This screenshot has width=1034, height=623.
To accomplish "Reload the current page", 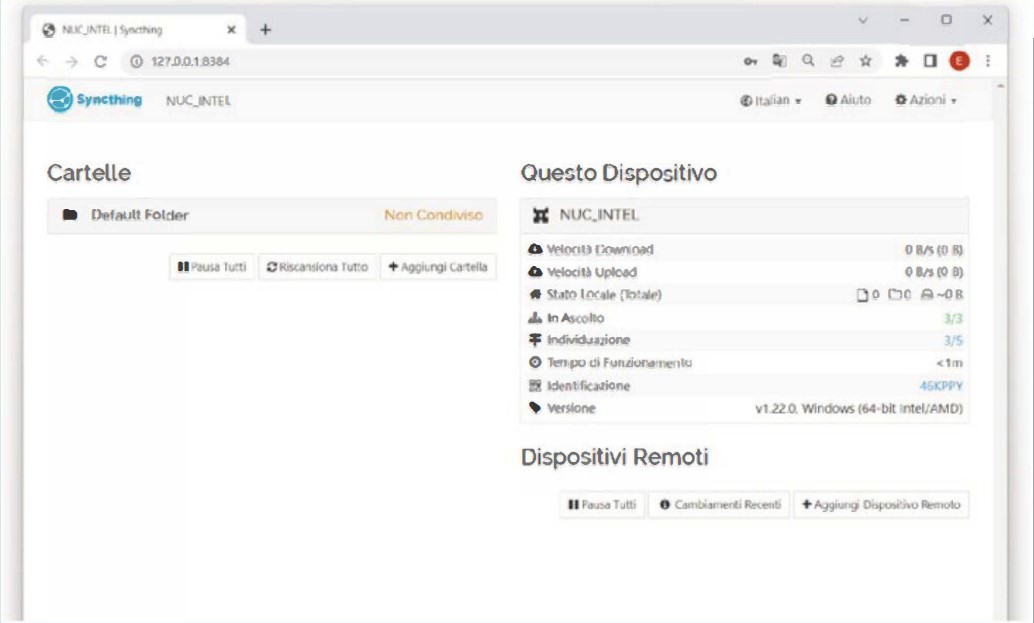I will (100, 61).
